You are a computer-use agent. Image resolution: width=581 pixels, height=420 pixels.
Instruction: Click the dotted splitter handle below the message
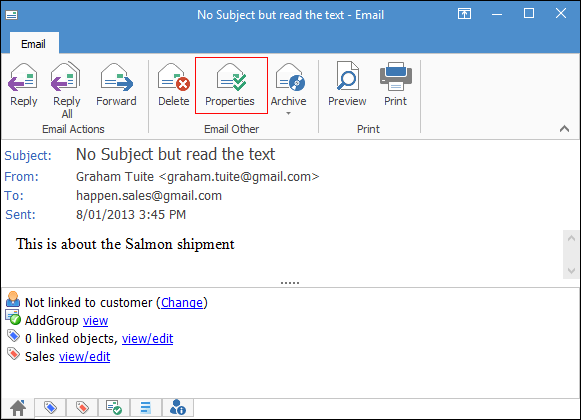[x=290, y=283]
